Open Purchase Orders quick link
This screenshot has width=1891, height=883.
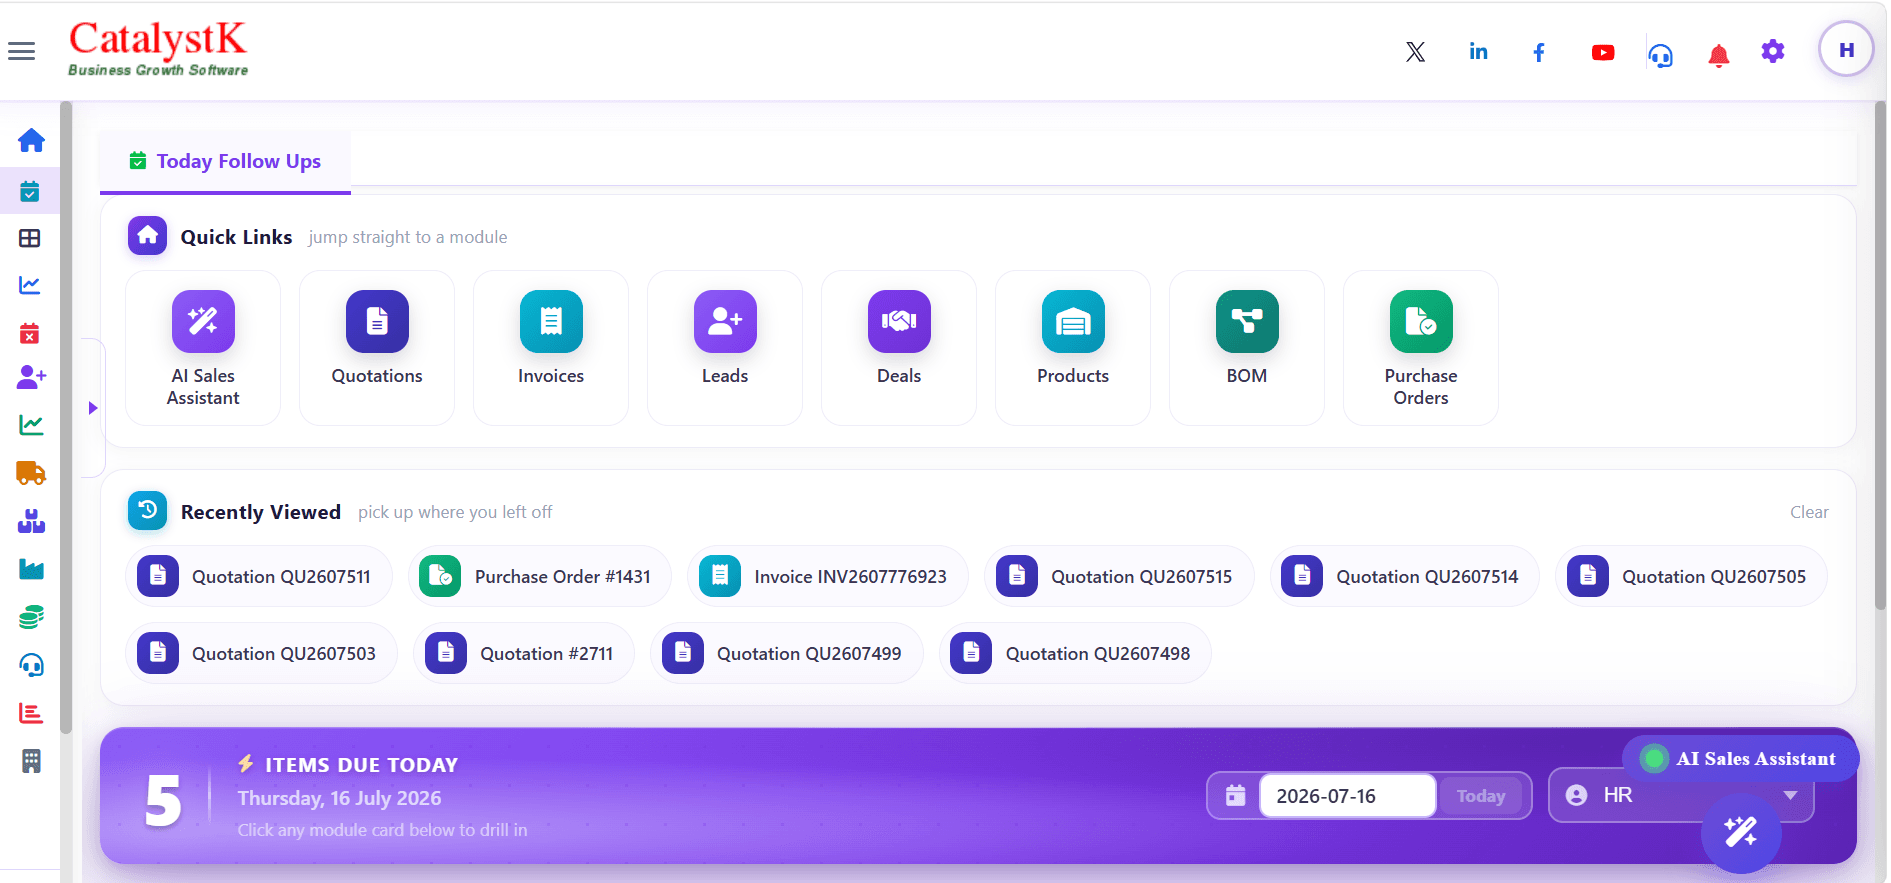1421,348
